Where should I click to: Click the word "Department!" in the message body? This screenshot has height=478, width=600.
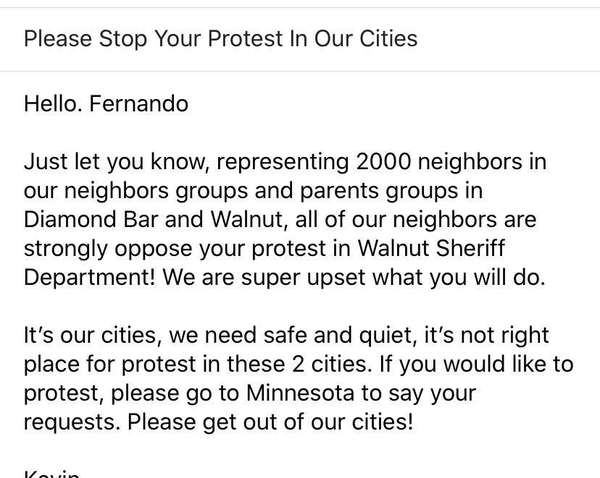point(90,277)
